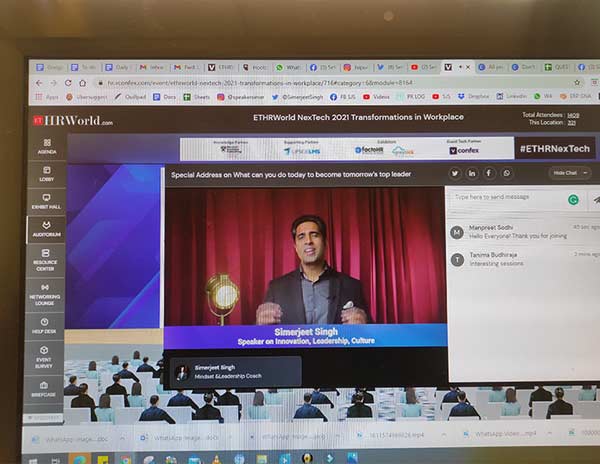Click the Confex partner logo
The image size is (600, 464).
pos(464,150)
